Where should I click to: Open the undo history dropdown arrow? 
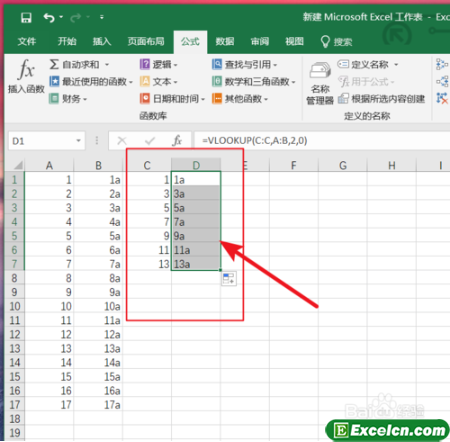pyautogui.click(x=61, y=17)
